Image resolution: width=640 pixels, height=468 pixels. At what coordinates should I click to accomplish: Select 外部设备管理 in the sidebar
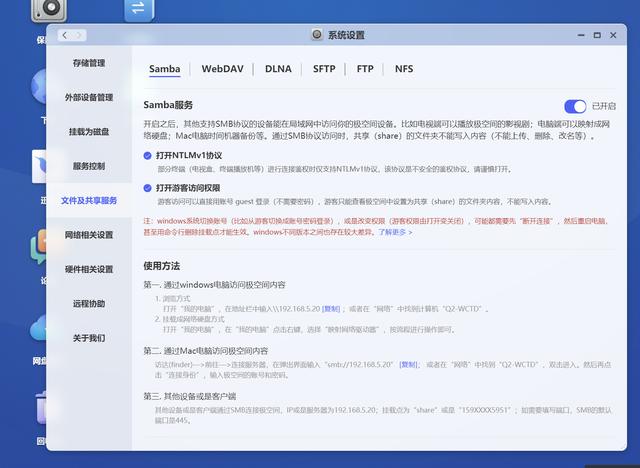[89, 97]
